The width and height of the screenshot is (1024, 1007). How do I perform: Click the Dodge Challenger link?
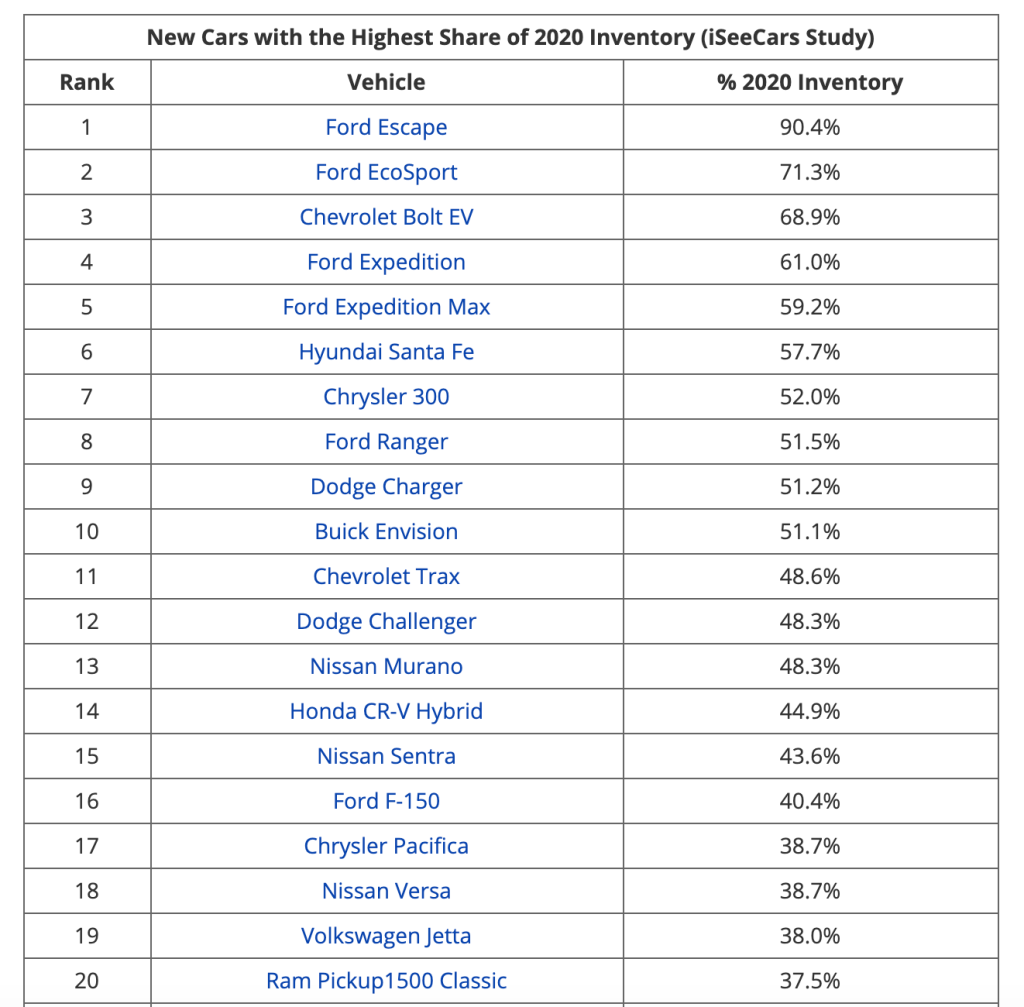click(x=386, y=622)
